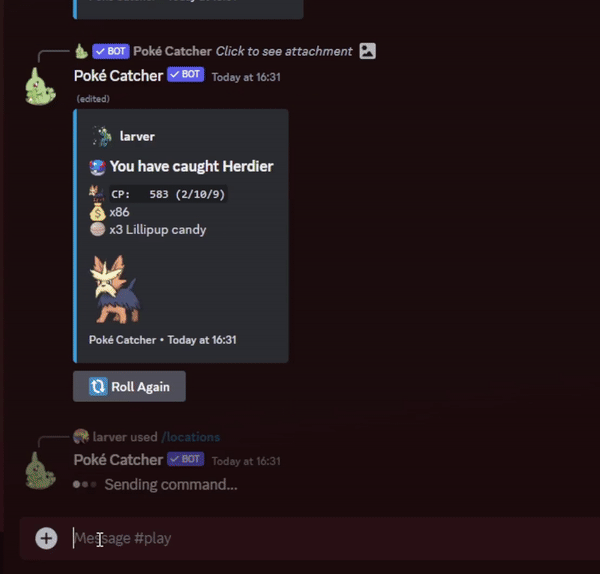This screenshot has height=574, width=600.
Task: Open Poké Catcher username on 16:31 message
Action: pyautogui.click(x=118, y=76)
